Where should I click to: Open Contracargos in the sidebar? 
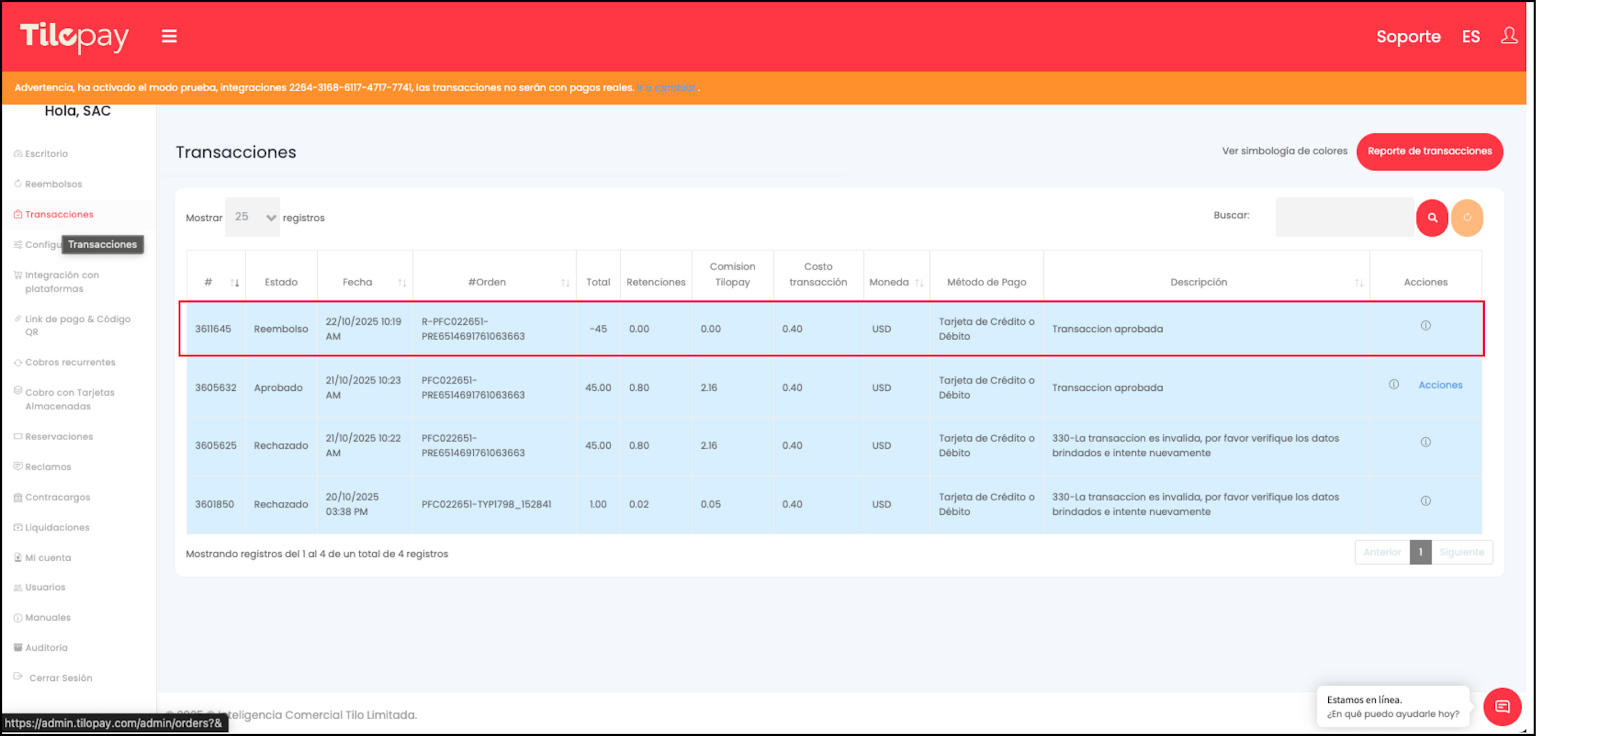57,497
